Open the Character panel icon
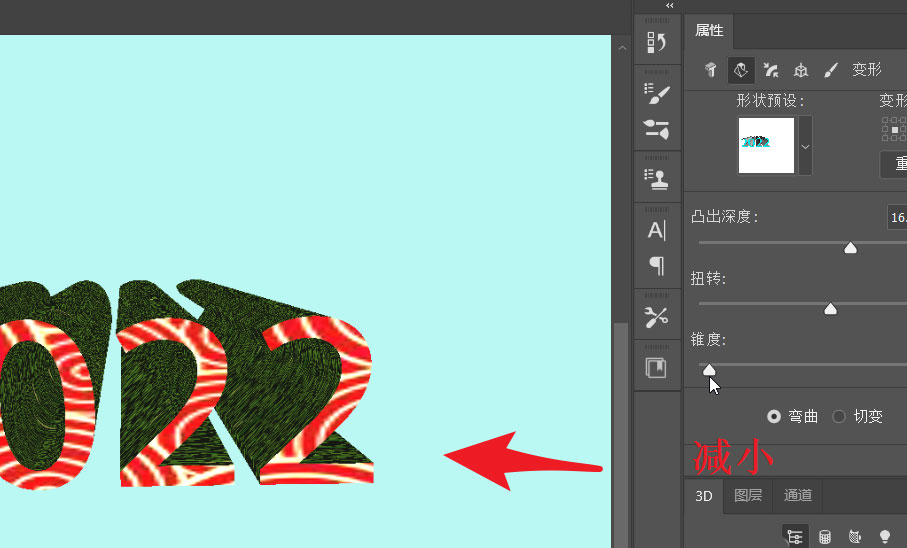This screenshot has width=907, height=548. click(x=657, y=230)
